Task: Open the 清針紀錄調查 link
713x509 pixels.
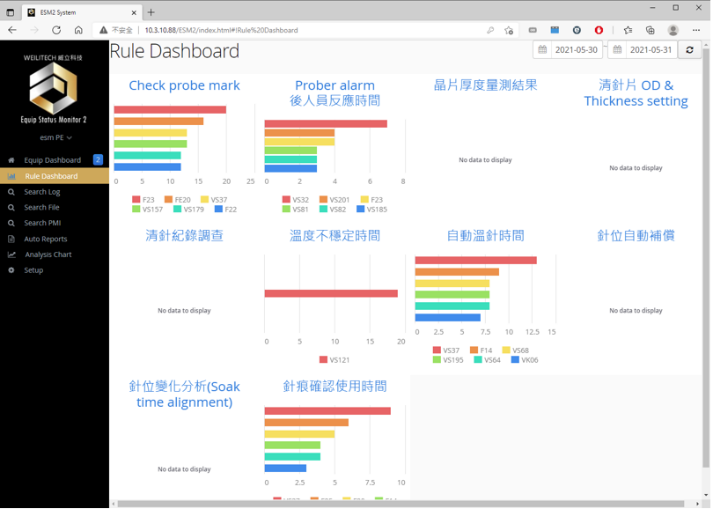Action: click(184, 236)
